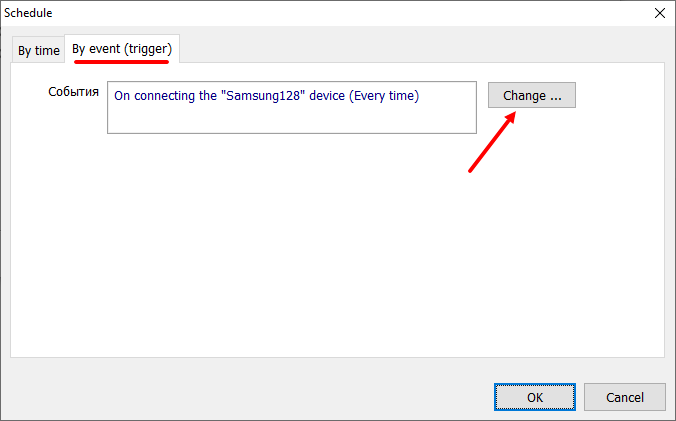Click the blank area below event text inside box
The width and height of the screenshot is (676, 421).
tap(290, 118)
